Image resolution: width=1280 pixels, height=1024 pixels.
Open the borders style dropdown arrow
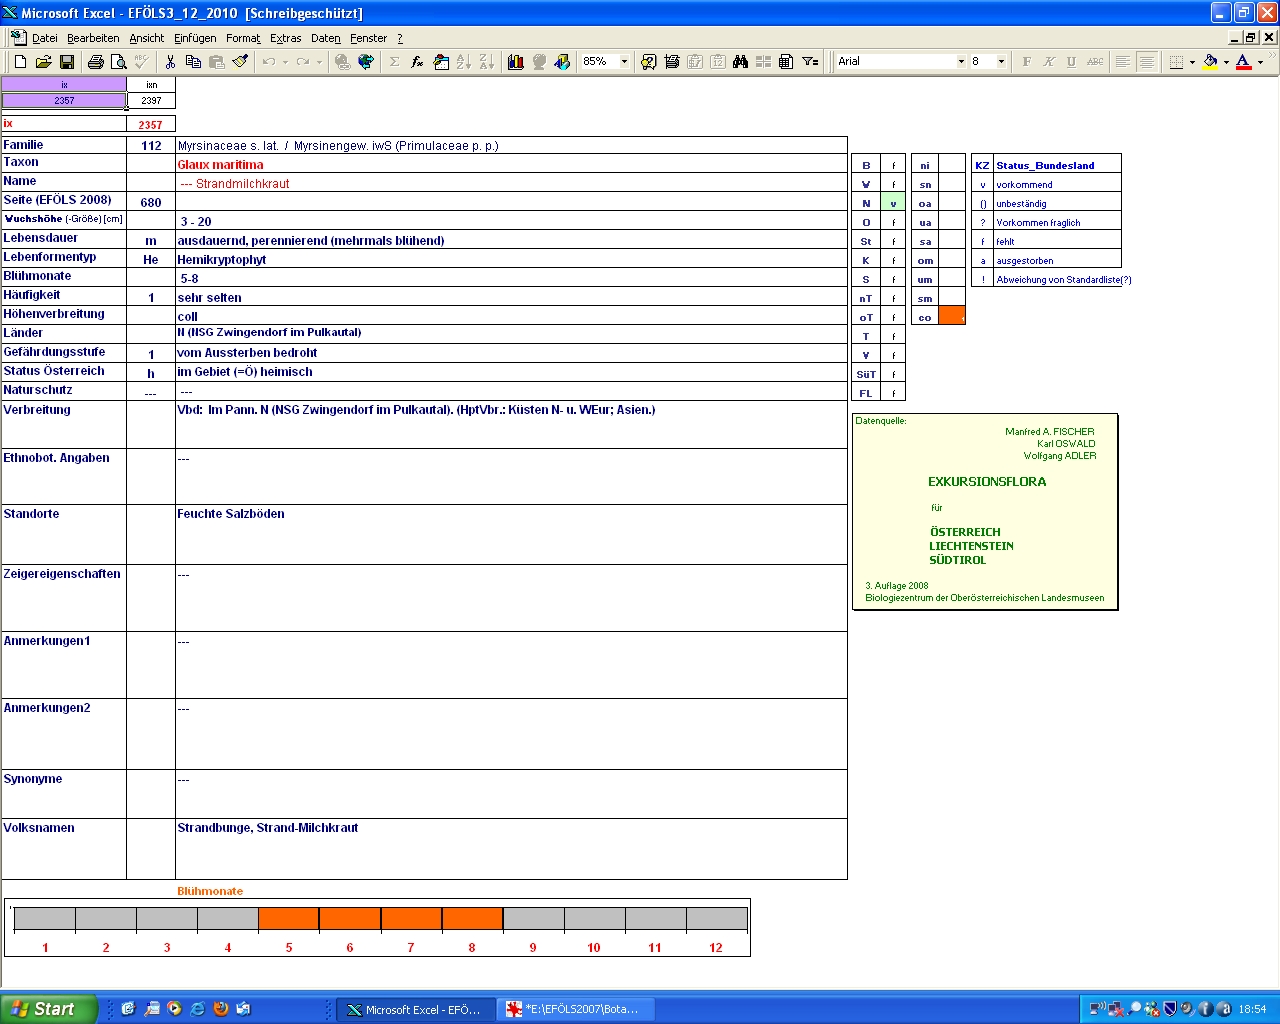point(1192,62)
